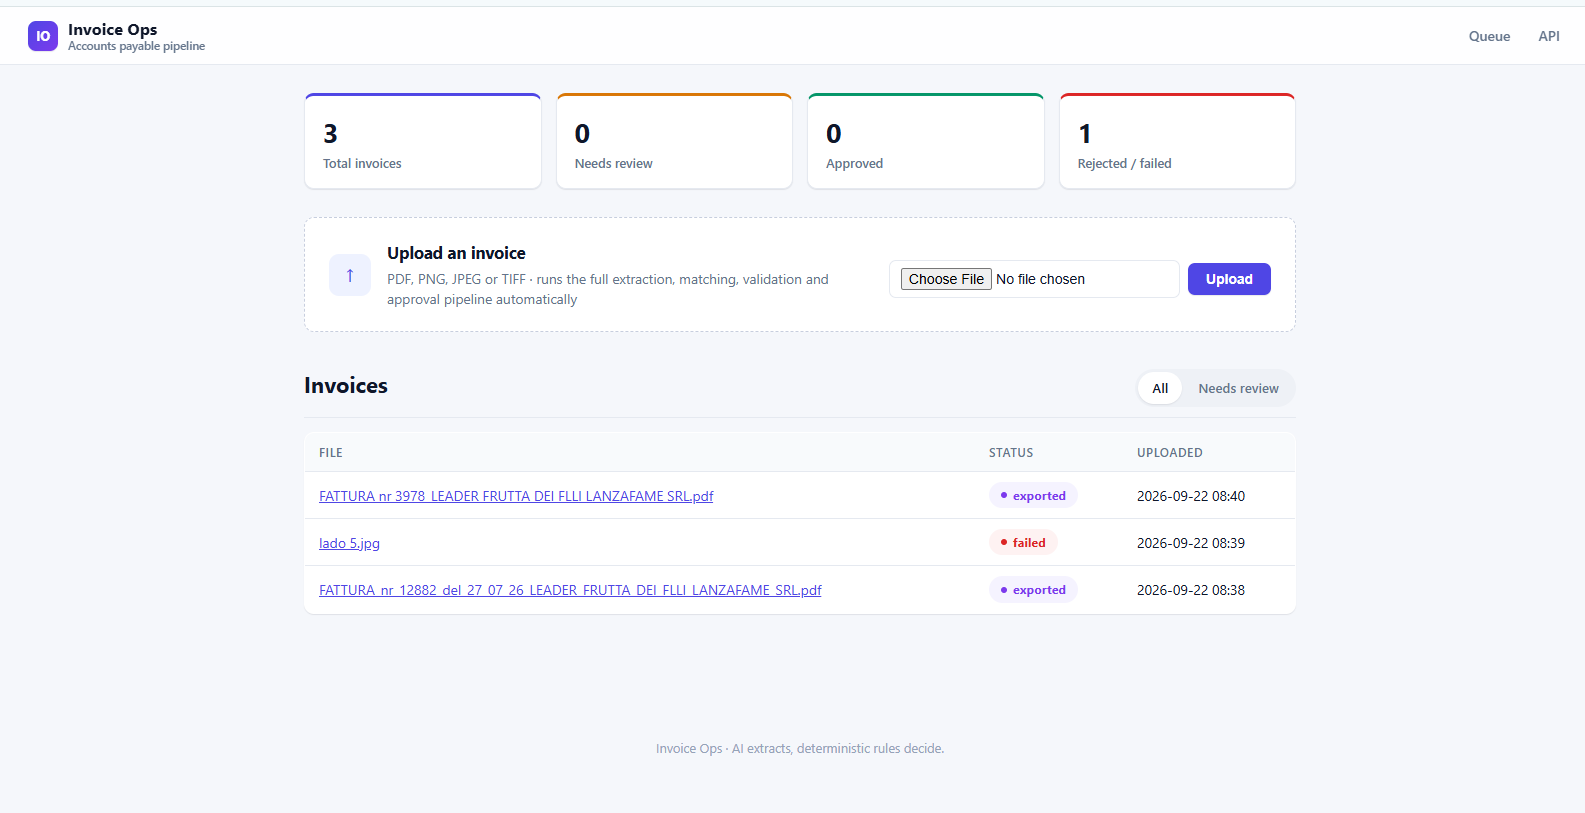Open the lado 5.jpg file link
1585x813 pixels.
[x=349, y=543]
